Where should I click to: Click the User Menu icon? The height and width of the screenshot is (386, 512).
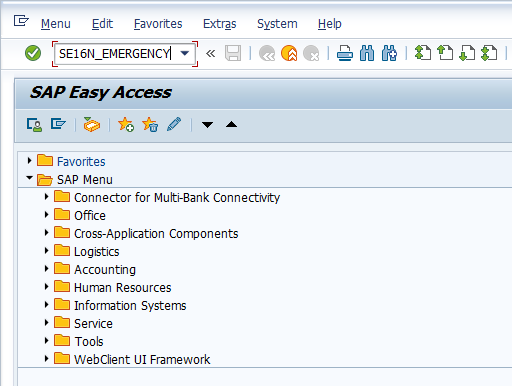coord(34,125)
